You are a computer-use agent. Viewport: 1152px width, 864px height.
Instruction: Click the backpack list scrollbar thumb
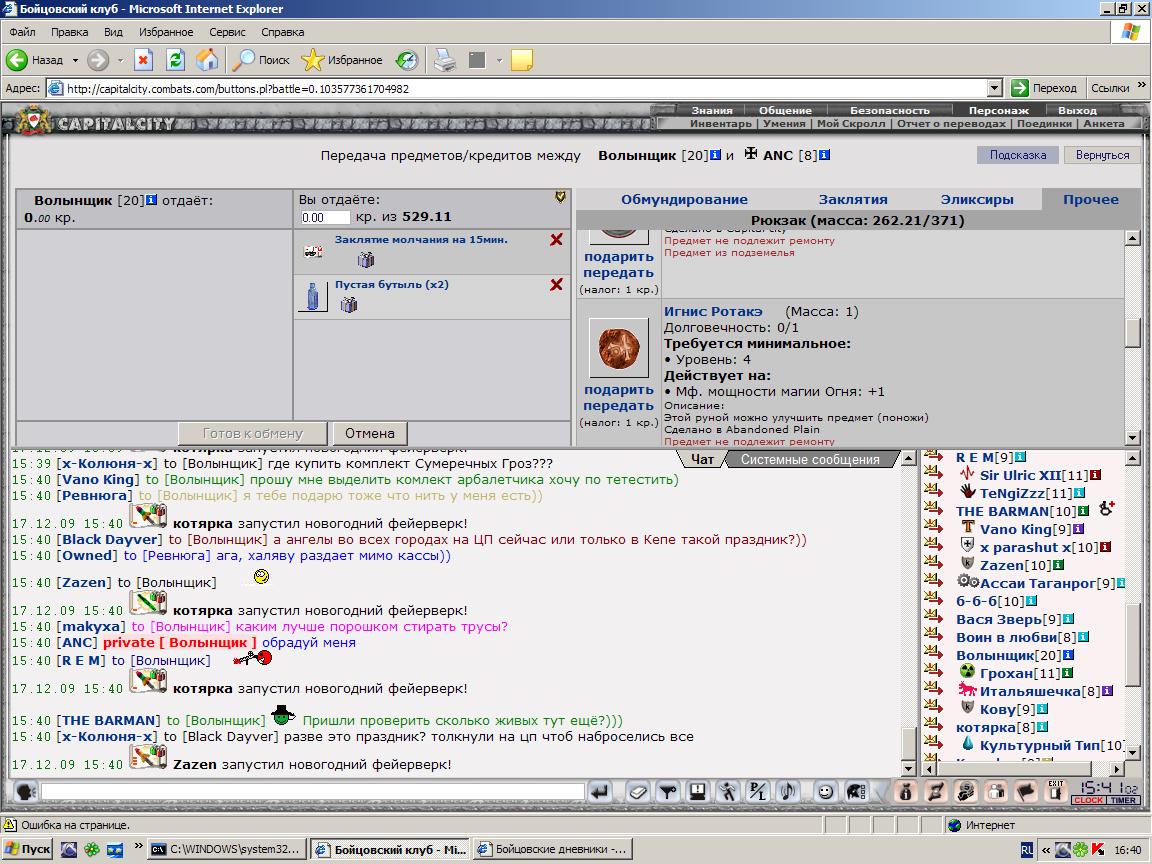click(1132, 332)
